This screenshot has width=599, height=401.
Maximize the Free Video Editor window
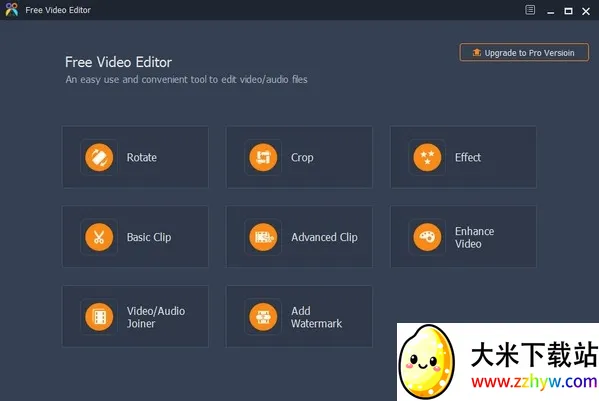point(568,11)
